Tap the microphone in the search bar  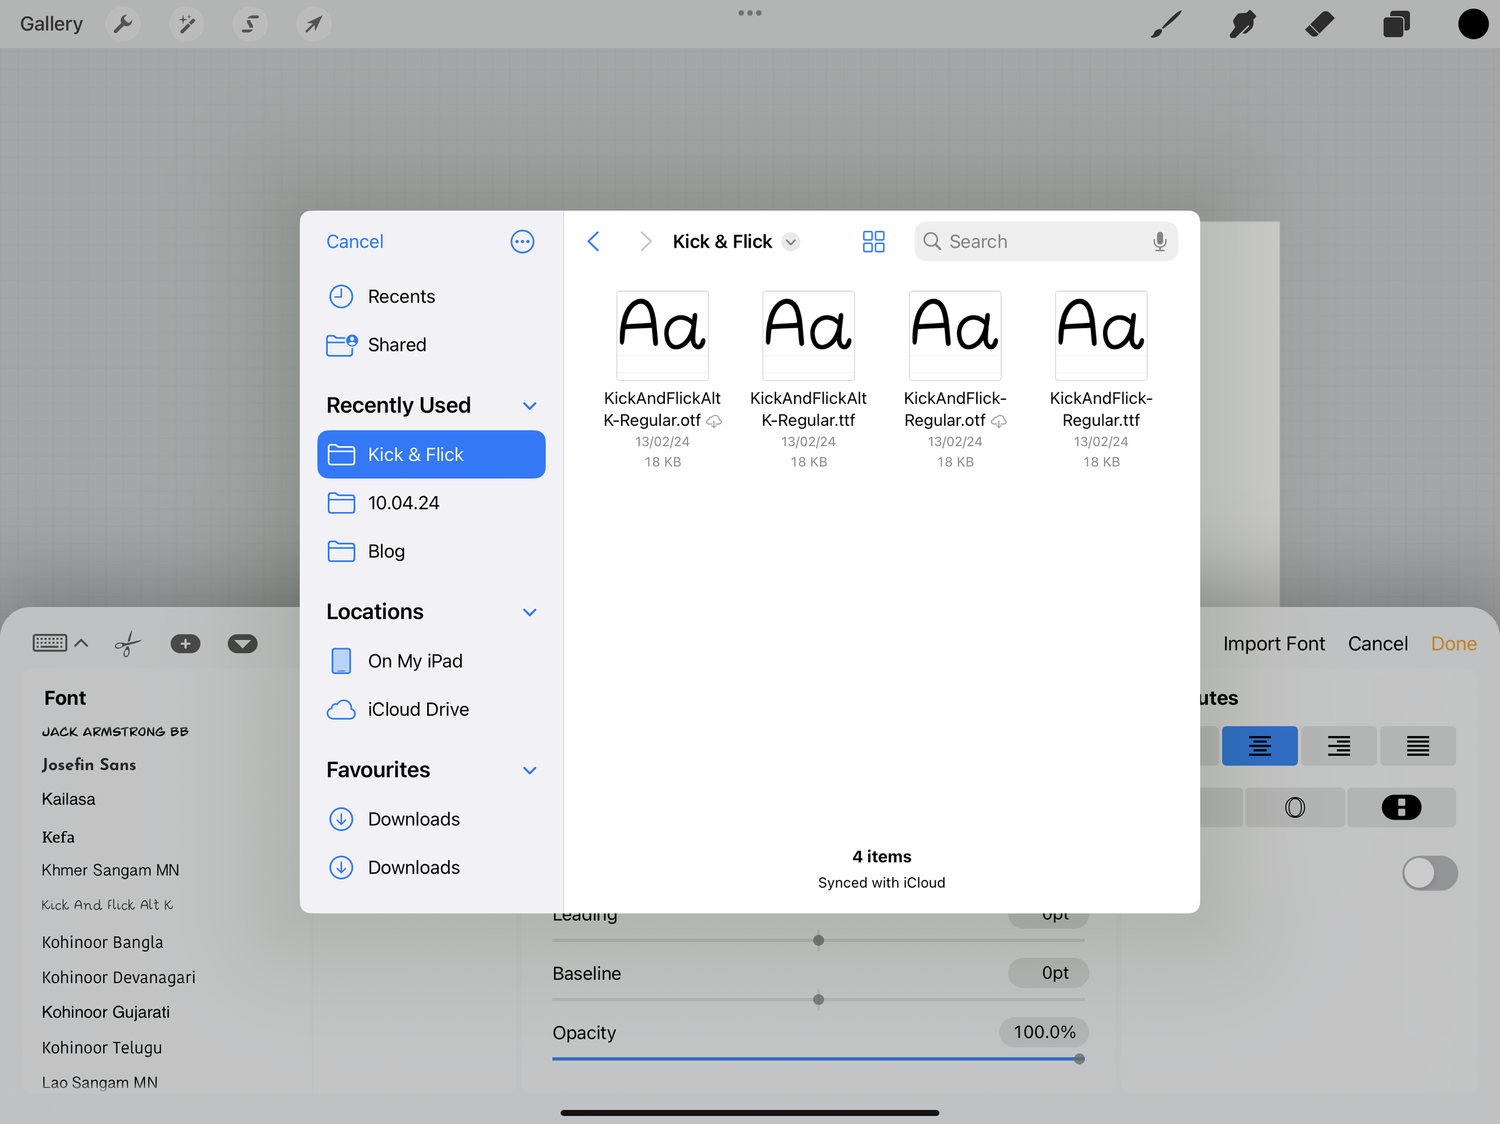click(x=1159, y=241)
